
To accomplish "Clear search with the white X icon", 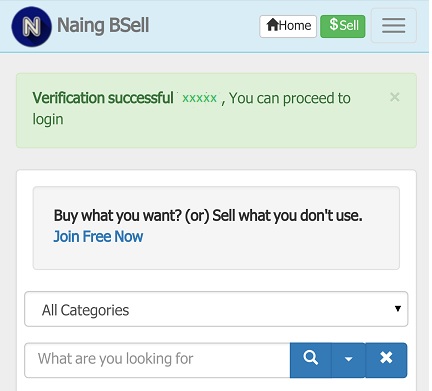I will click(386, 360).
